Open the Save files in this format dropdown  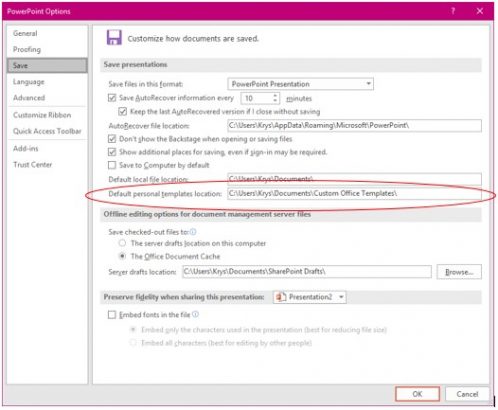[300, 84]
